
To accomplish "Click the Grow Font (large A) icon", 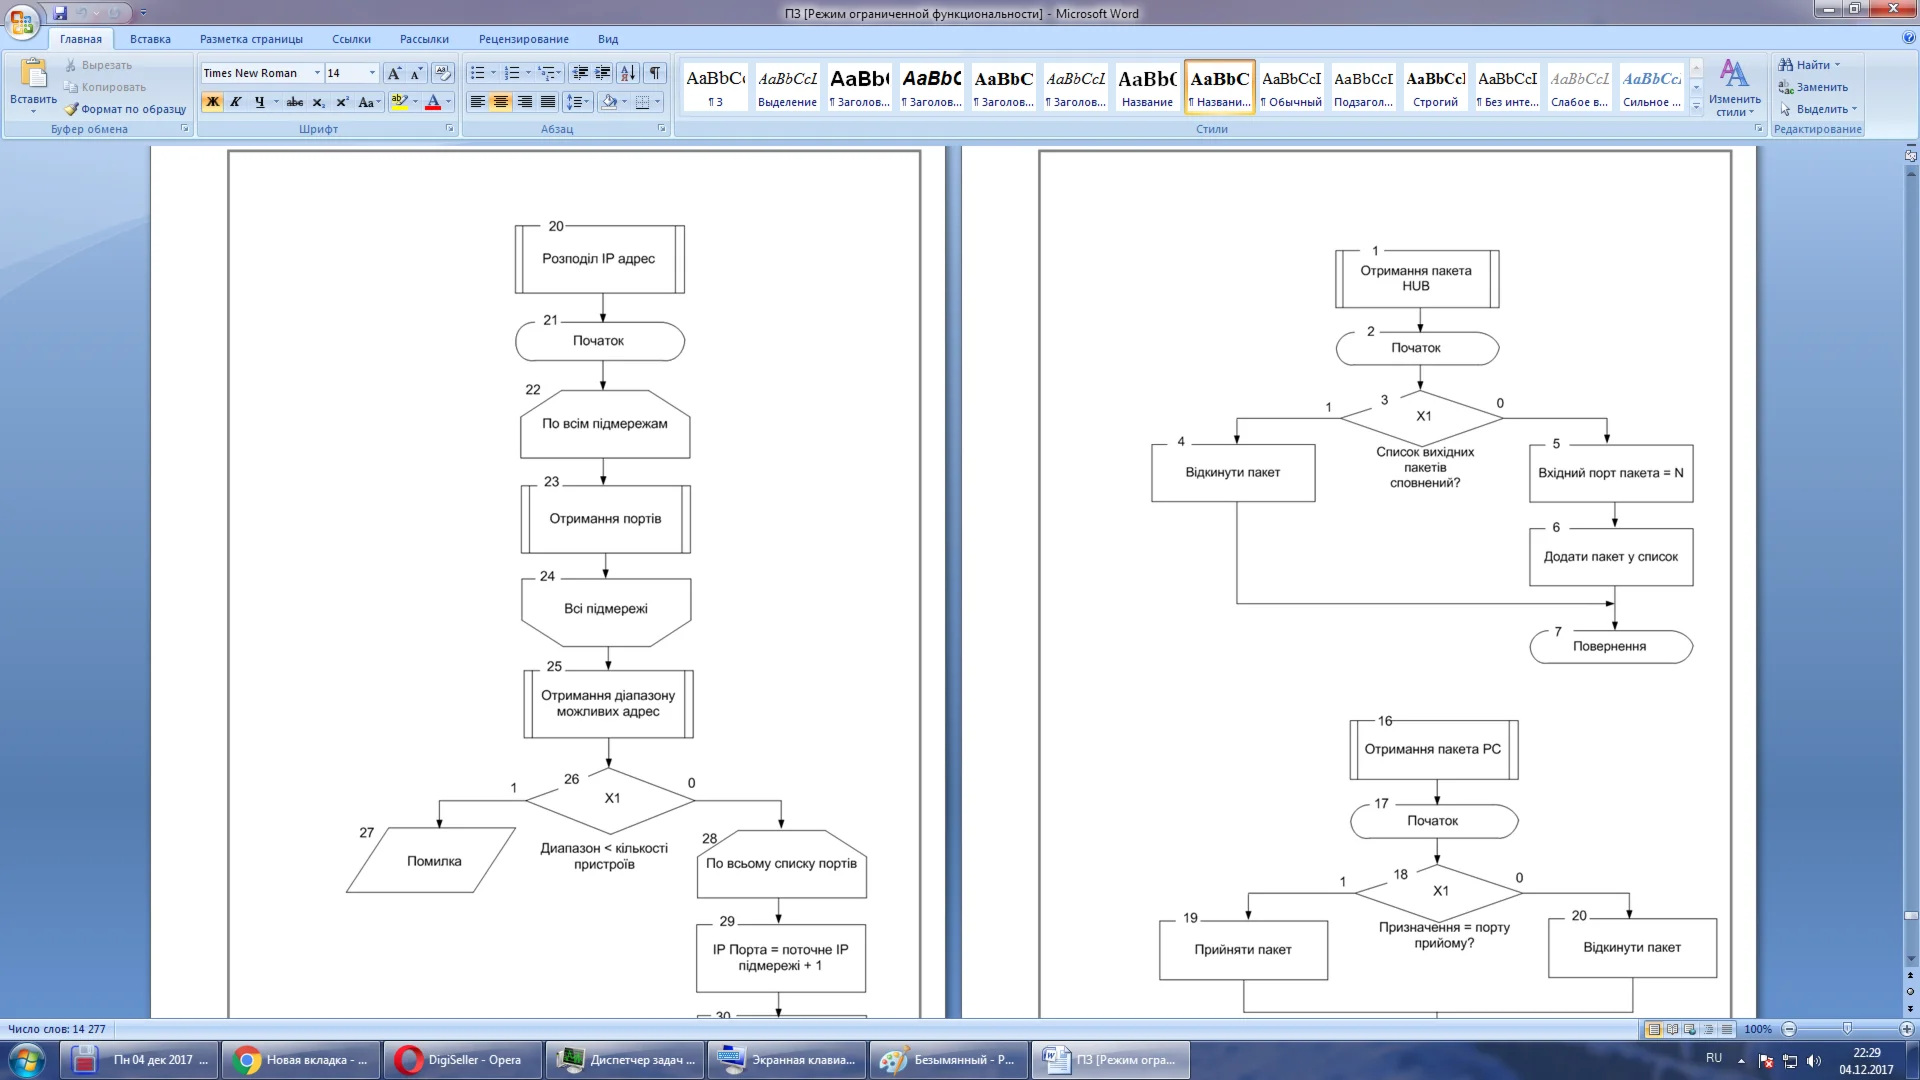I will (x=394, y=73).
